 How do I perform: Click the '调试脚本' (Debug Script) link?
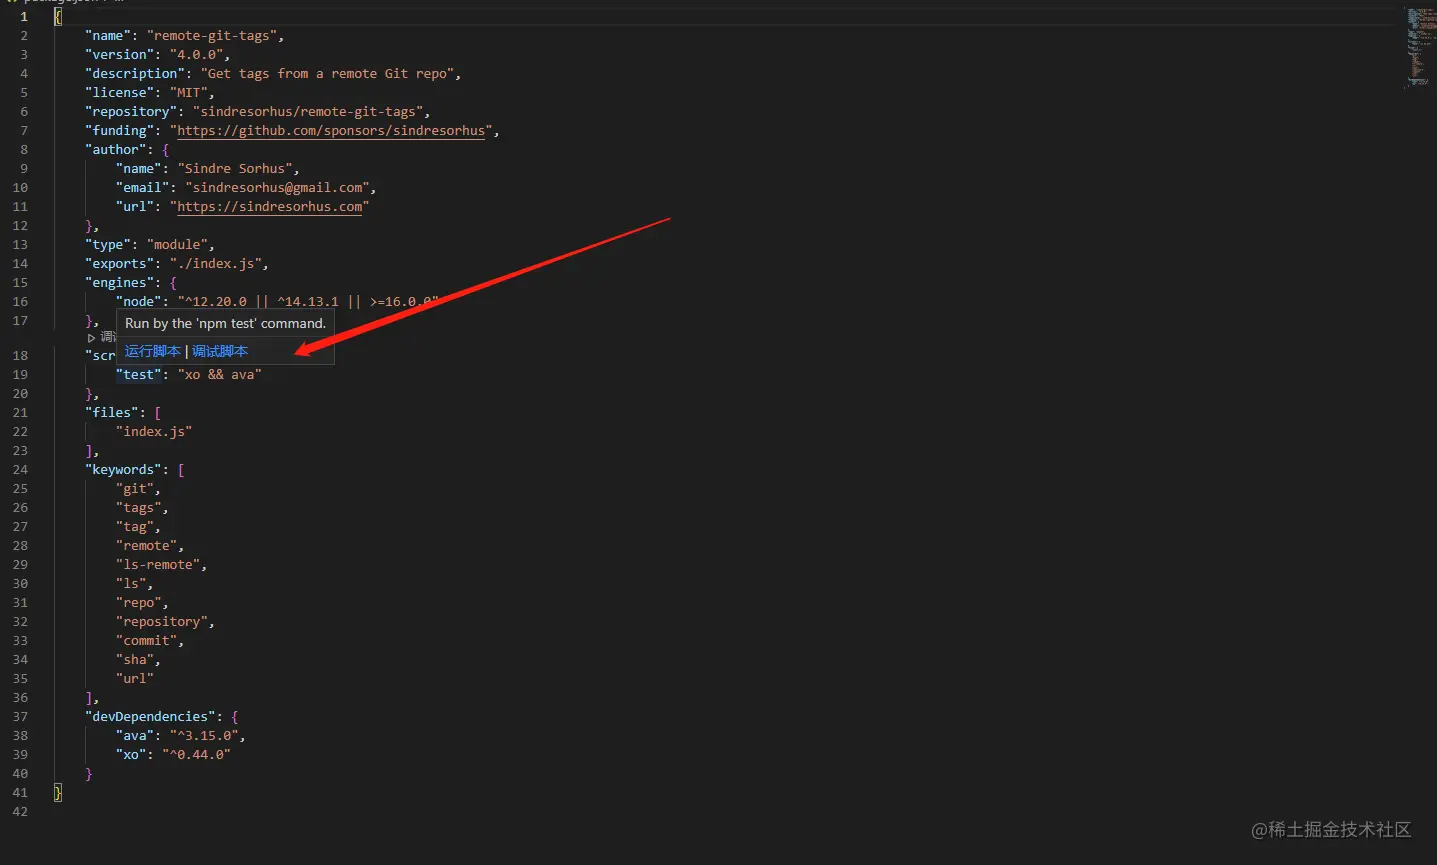tap(220, 351)
